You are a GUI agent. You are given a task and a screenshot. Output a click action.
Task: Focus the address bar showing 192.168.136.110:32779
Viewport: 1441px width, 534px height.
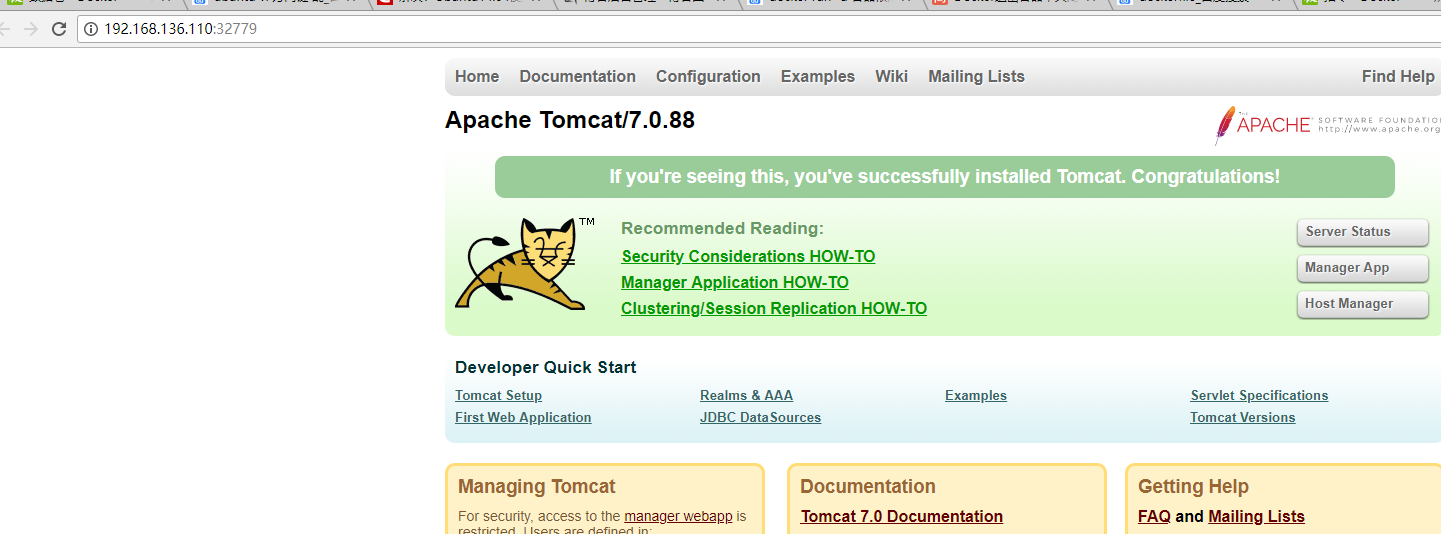coord(760,29)
